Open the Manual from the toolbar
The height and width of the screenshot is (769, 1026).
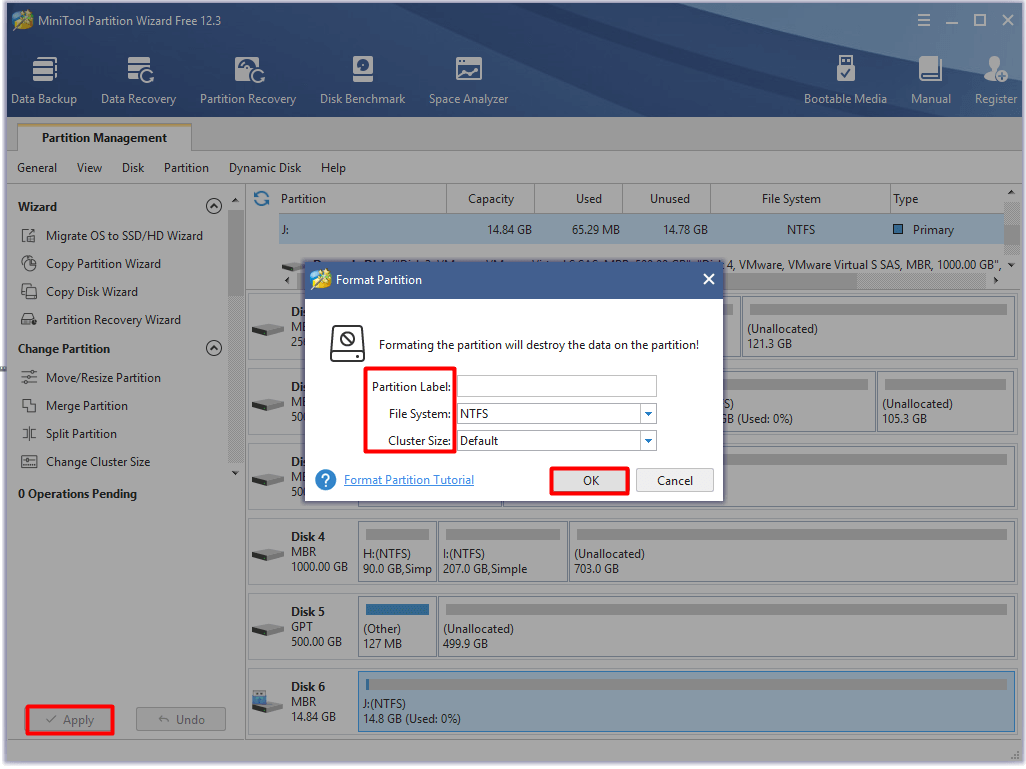click(930, 81)
